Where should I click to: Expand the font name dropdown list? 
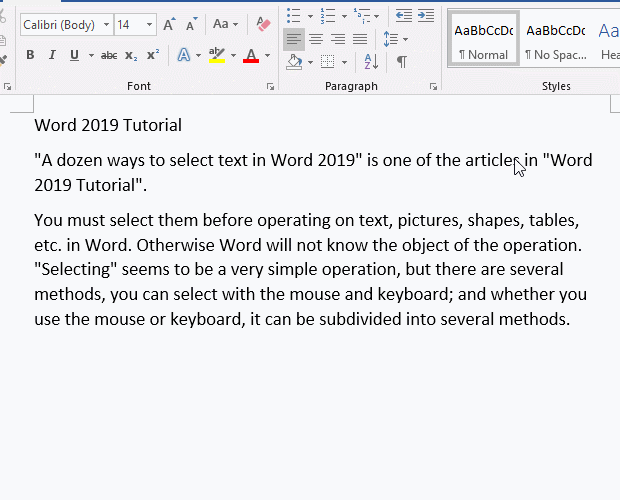point(107,25)
